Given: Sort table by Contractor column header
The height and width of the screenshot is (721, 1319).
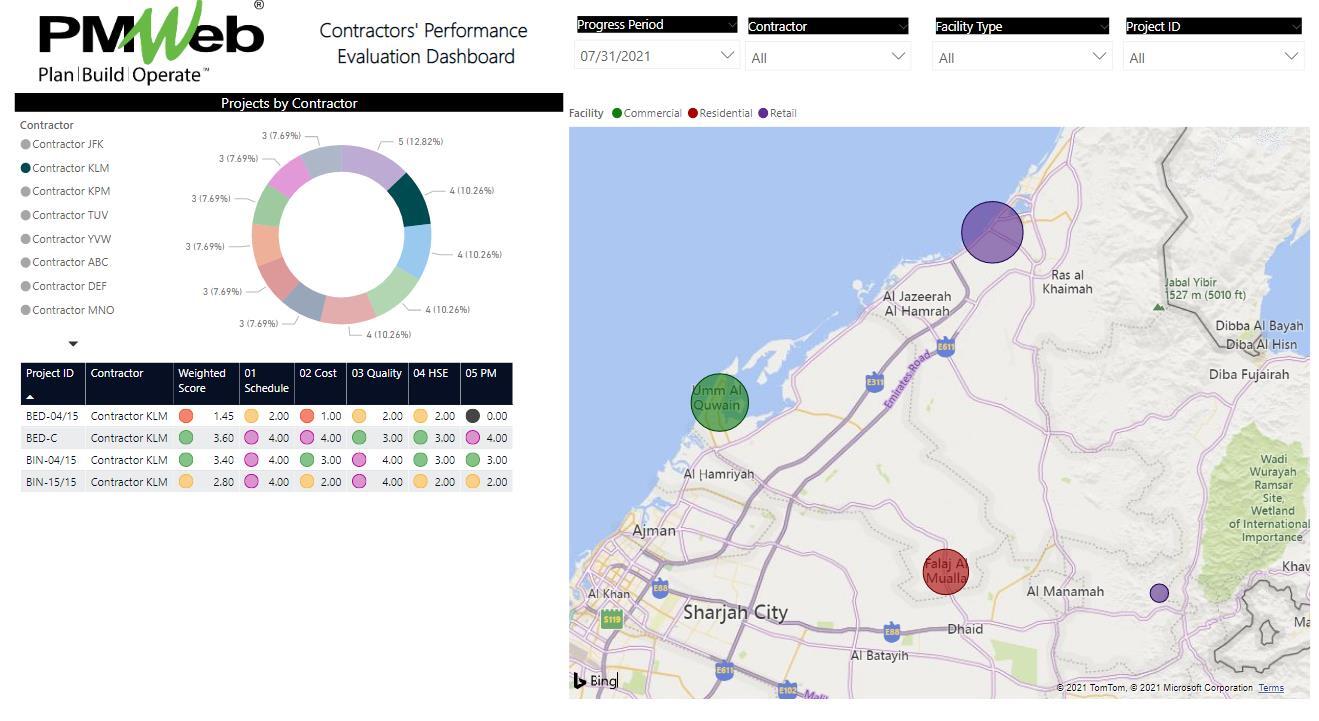Looking at the screenshot, I should (x=130, y=384).
